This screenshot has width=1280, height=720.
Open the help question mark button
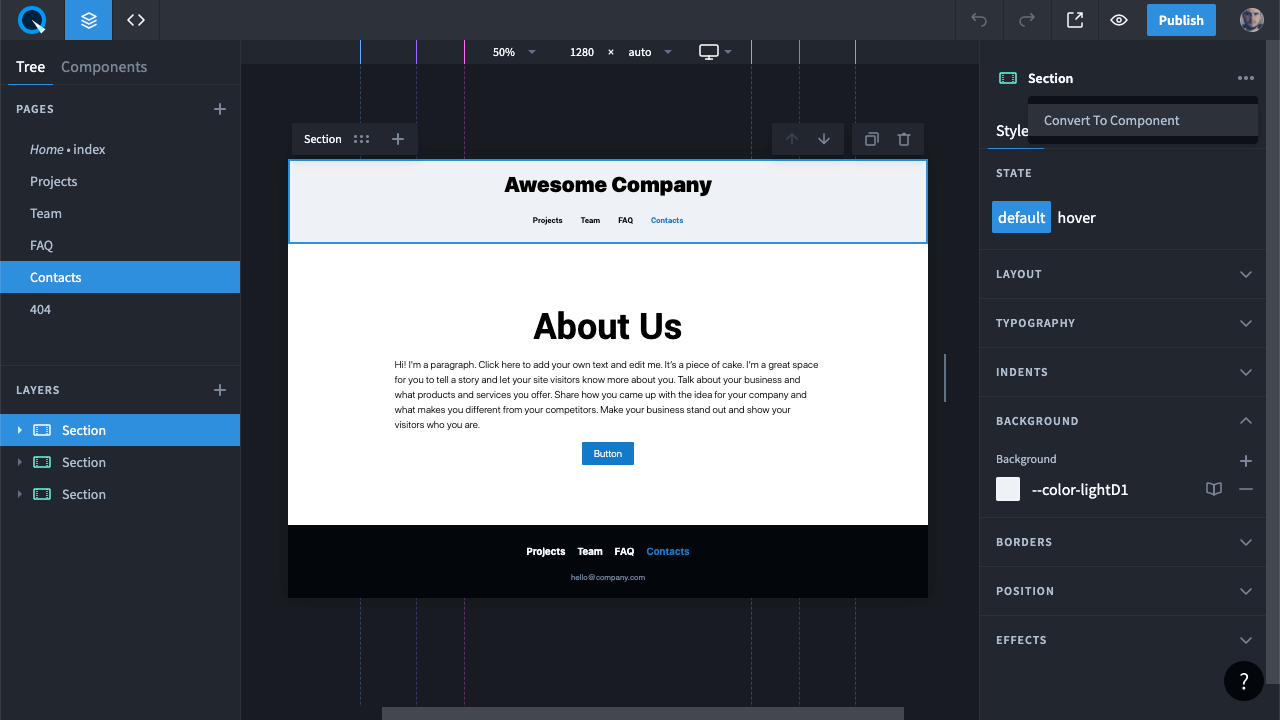point(1243,681)
